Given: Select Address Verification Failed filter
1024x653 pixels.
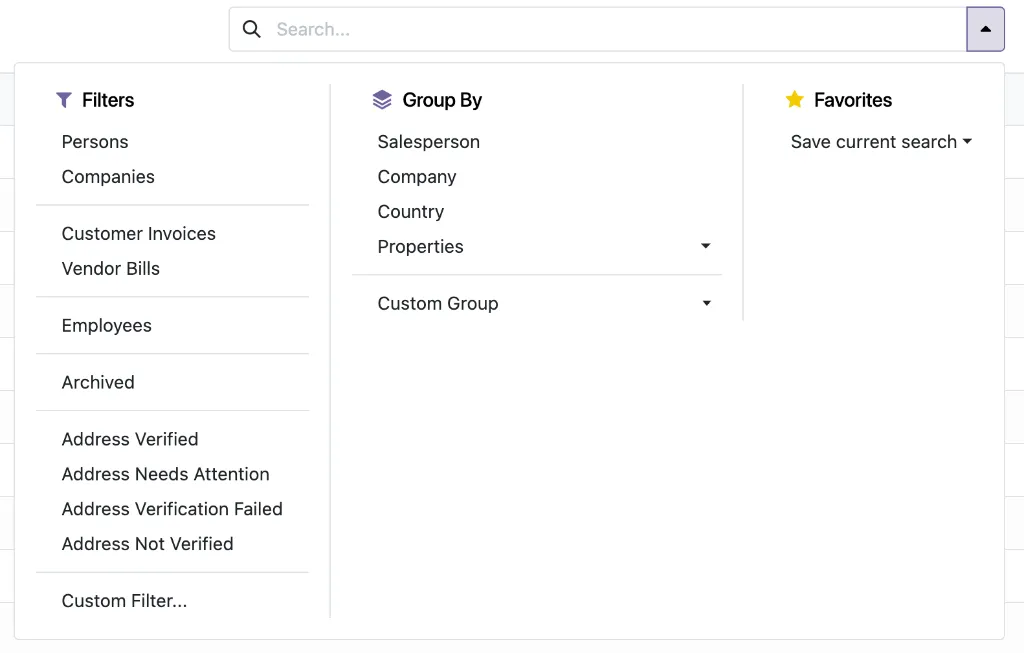Looking at the screenshot, I should pos(172,509).
